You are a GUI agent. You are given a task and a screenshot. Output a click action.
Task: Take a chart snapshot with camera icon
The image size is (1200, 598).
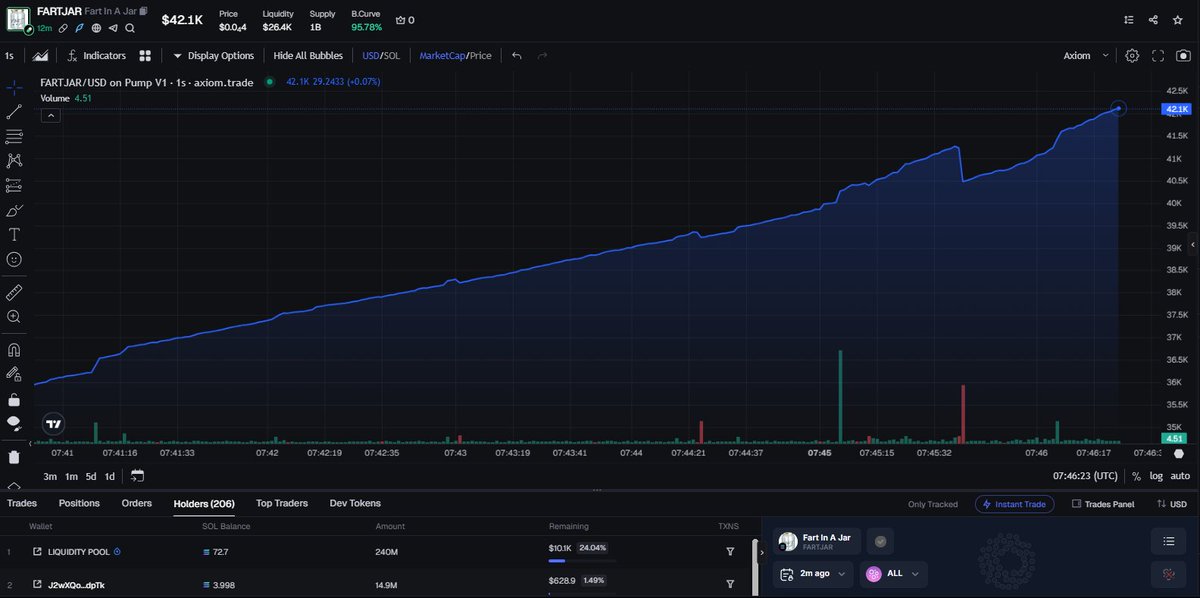tap(1183, 56)
